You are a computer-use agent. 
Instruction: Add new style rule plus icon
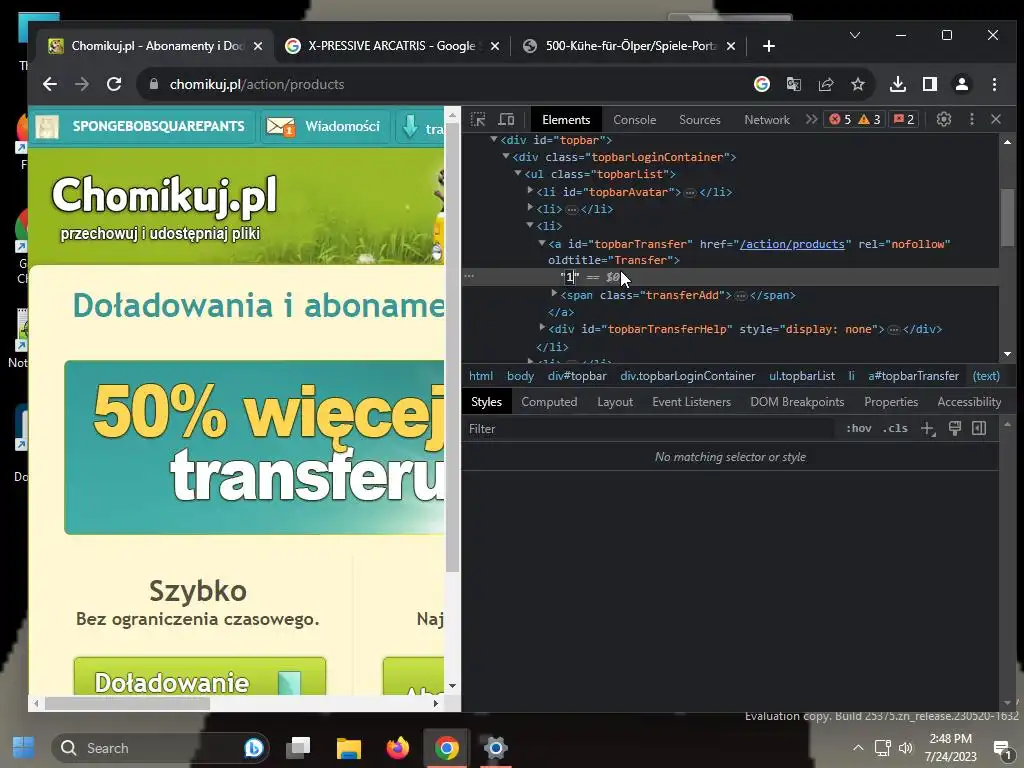(928, 428)
